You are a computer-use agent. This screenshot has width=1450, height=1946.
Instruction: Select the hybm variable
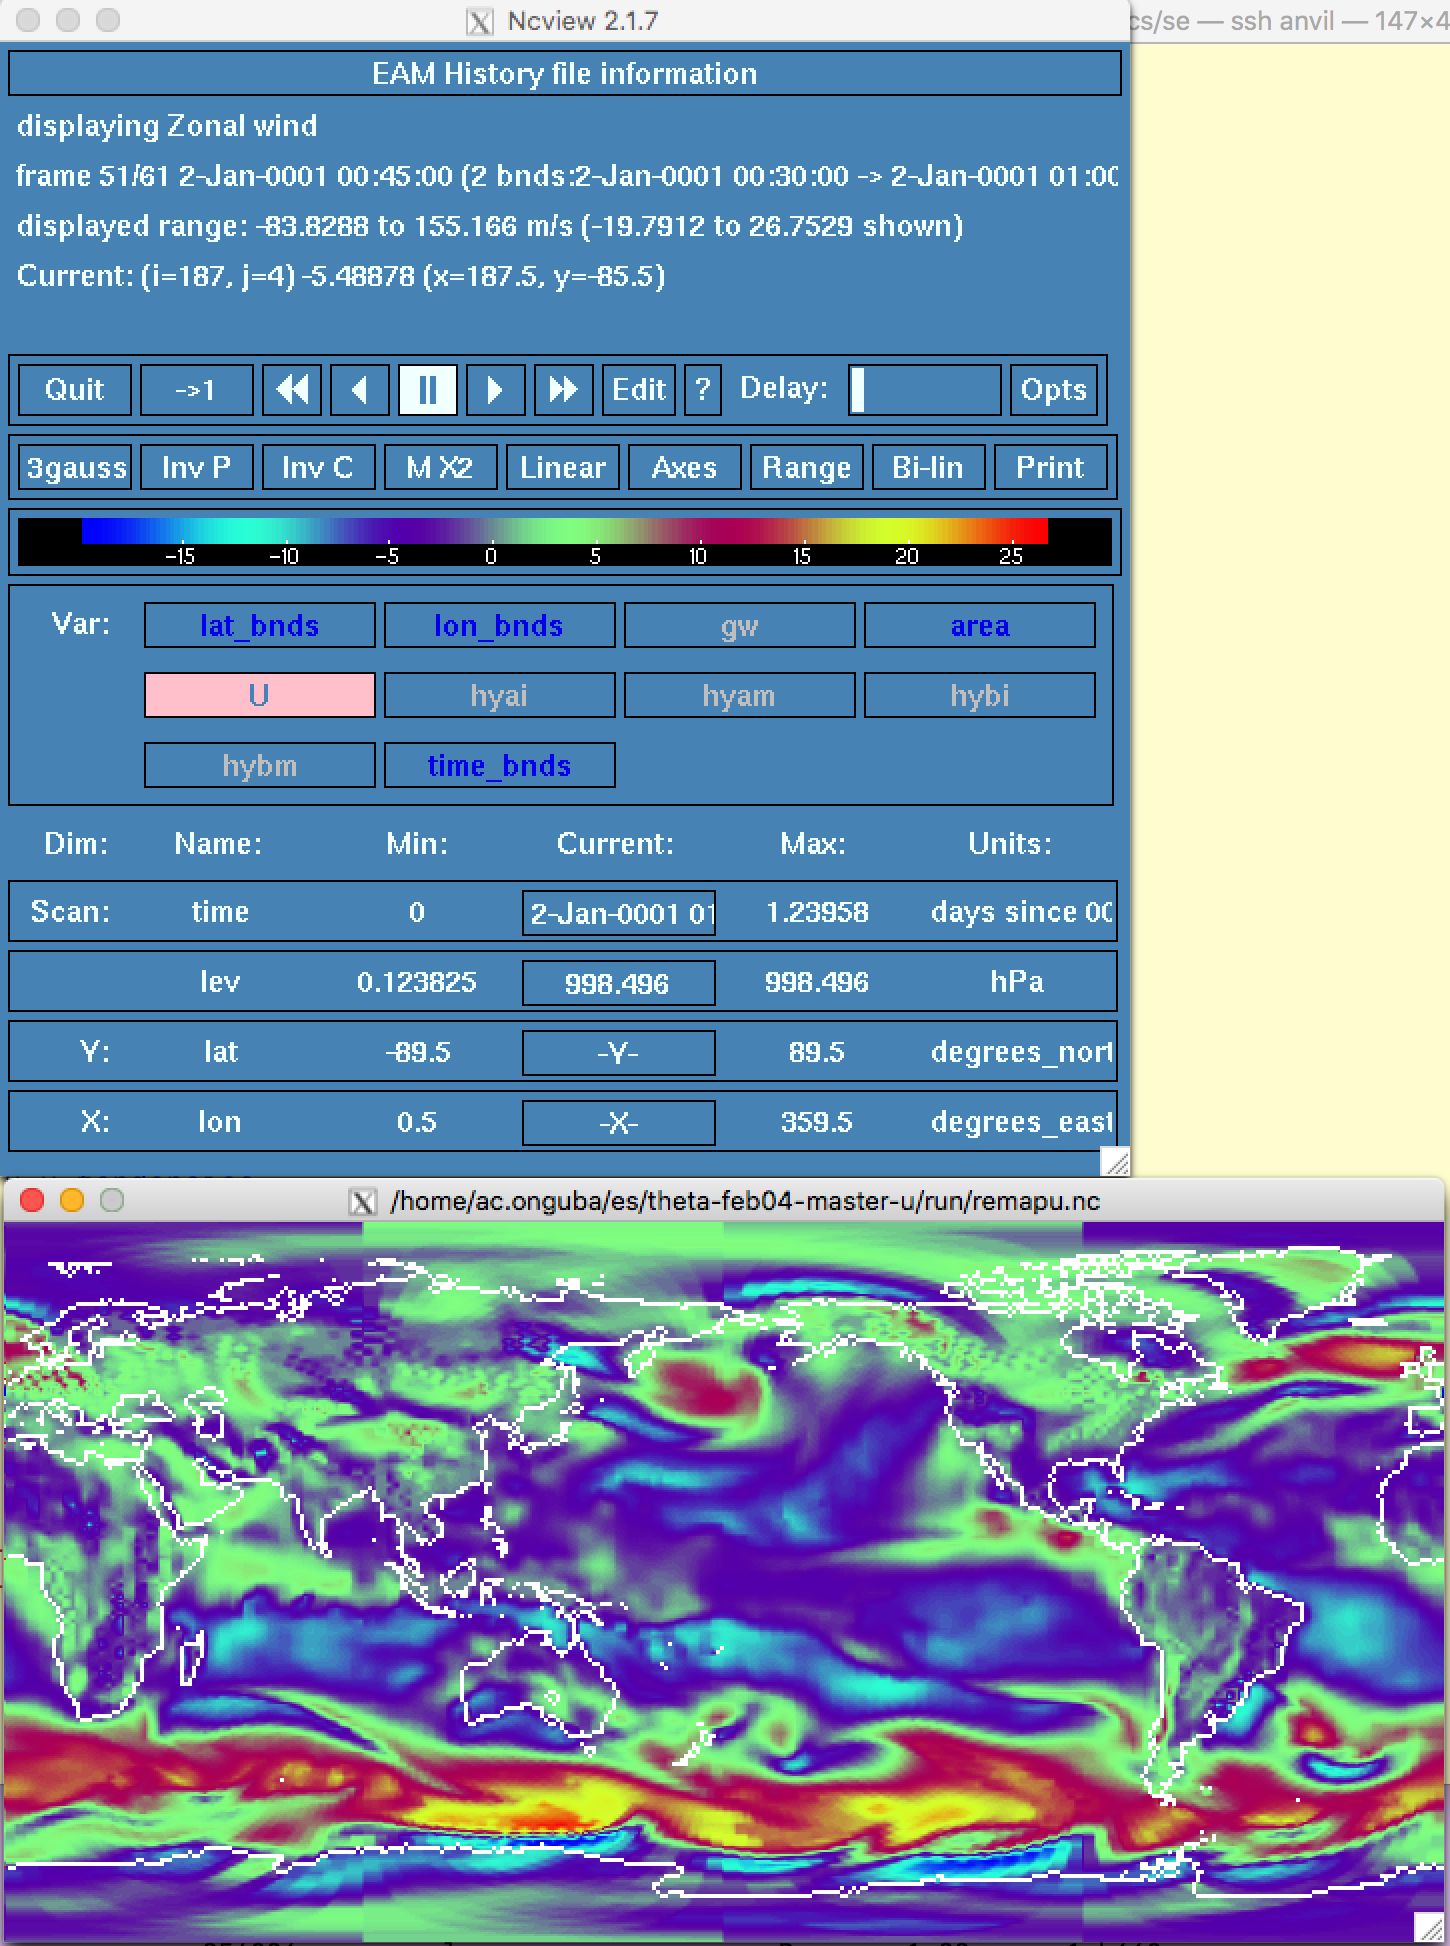[260, 765]
